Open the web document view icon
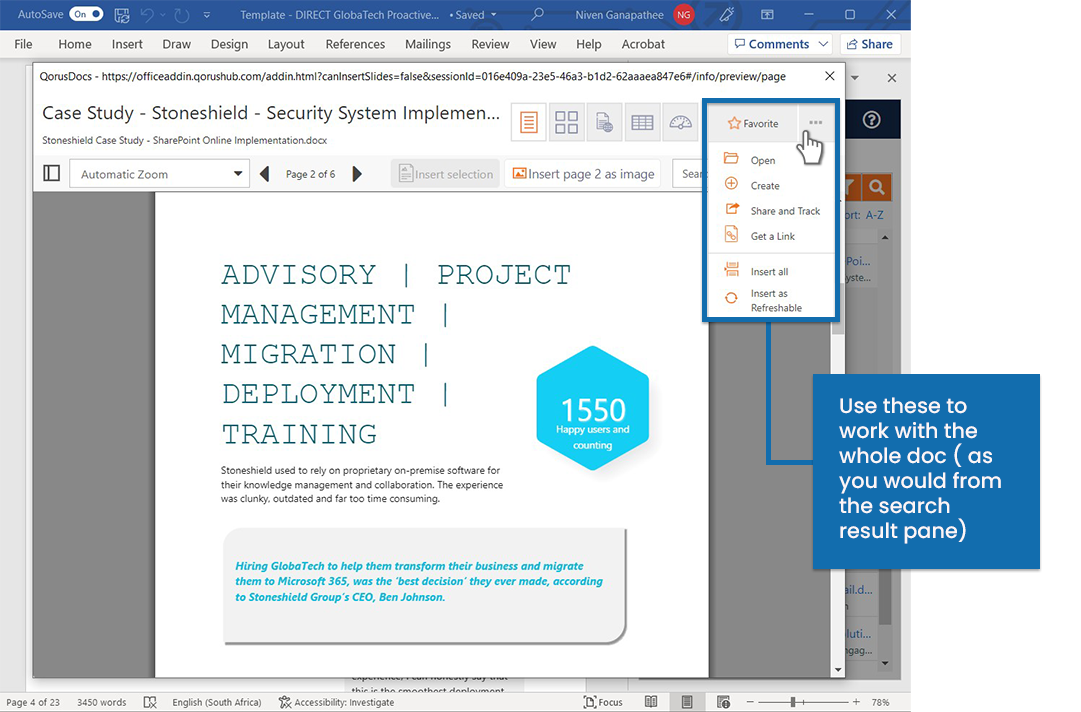Screen dimensions: 1081x712 [x=604, y=122]
